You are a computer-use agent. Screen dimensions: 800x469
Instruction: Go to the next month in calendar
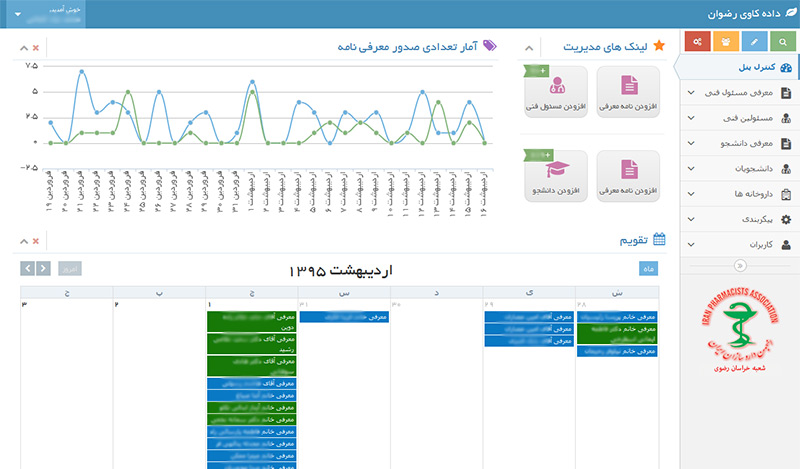tap(28, 268)
